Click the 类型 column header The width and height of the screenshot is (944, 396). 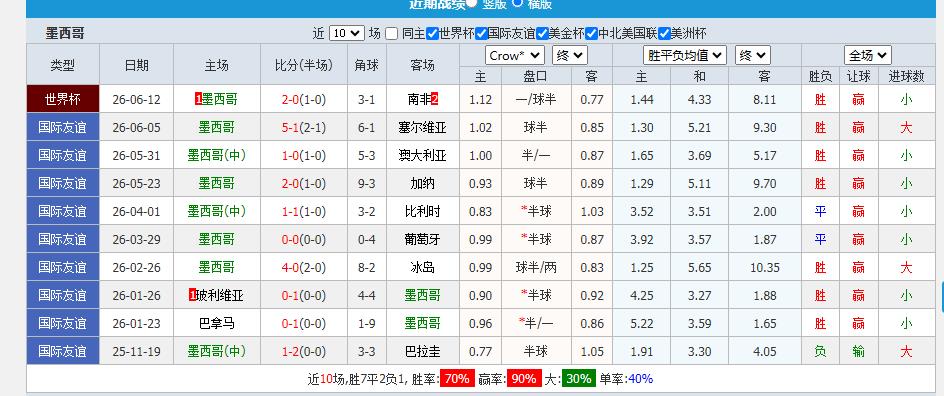tap(63, 65)
